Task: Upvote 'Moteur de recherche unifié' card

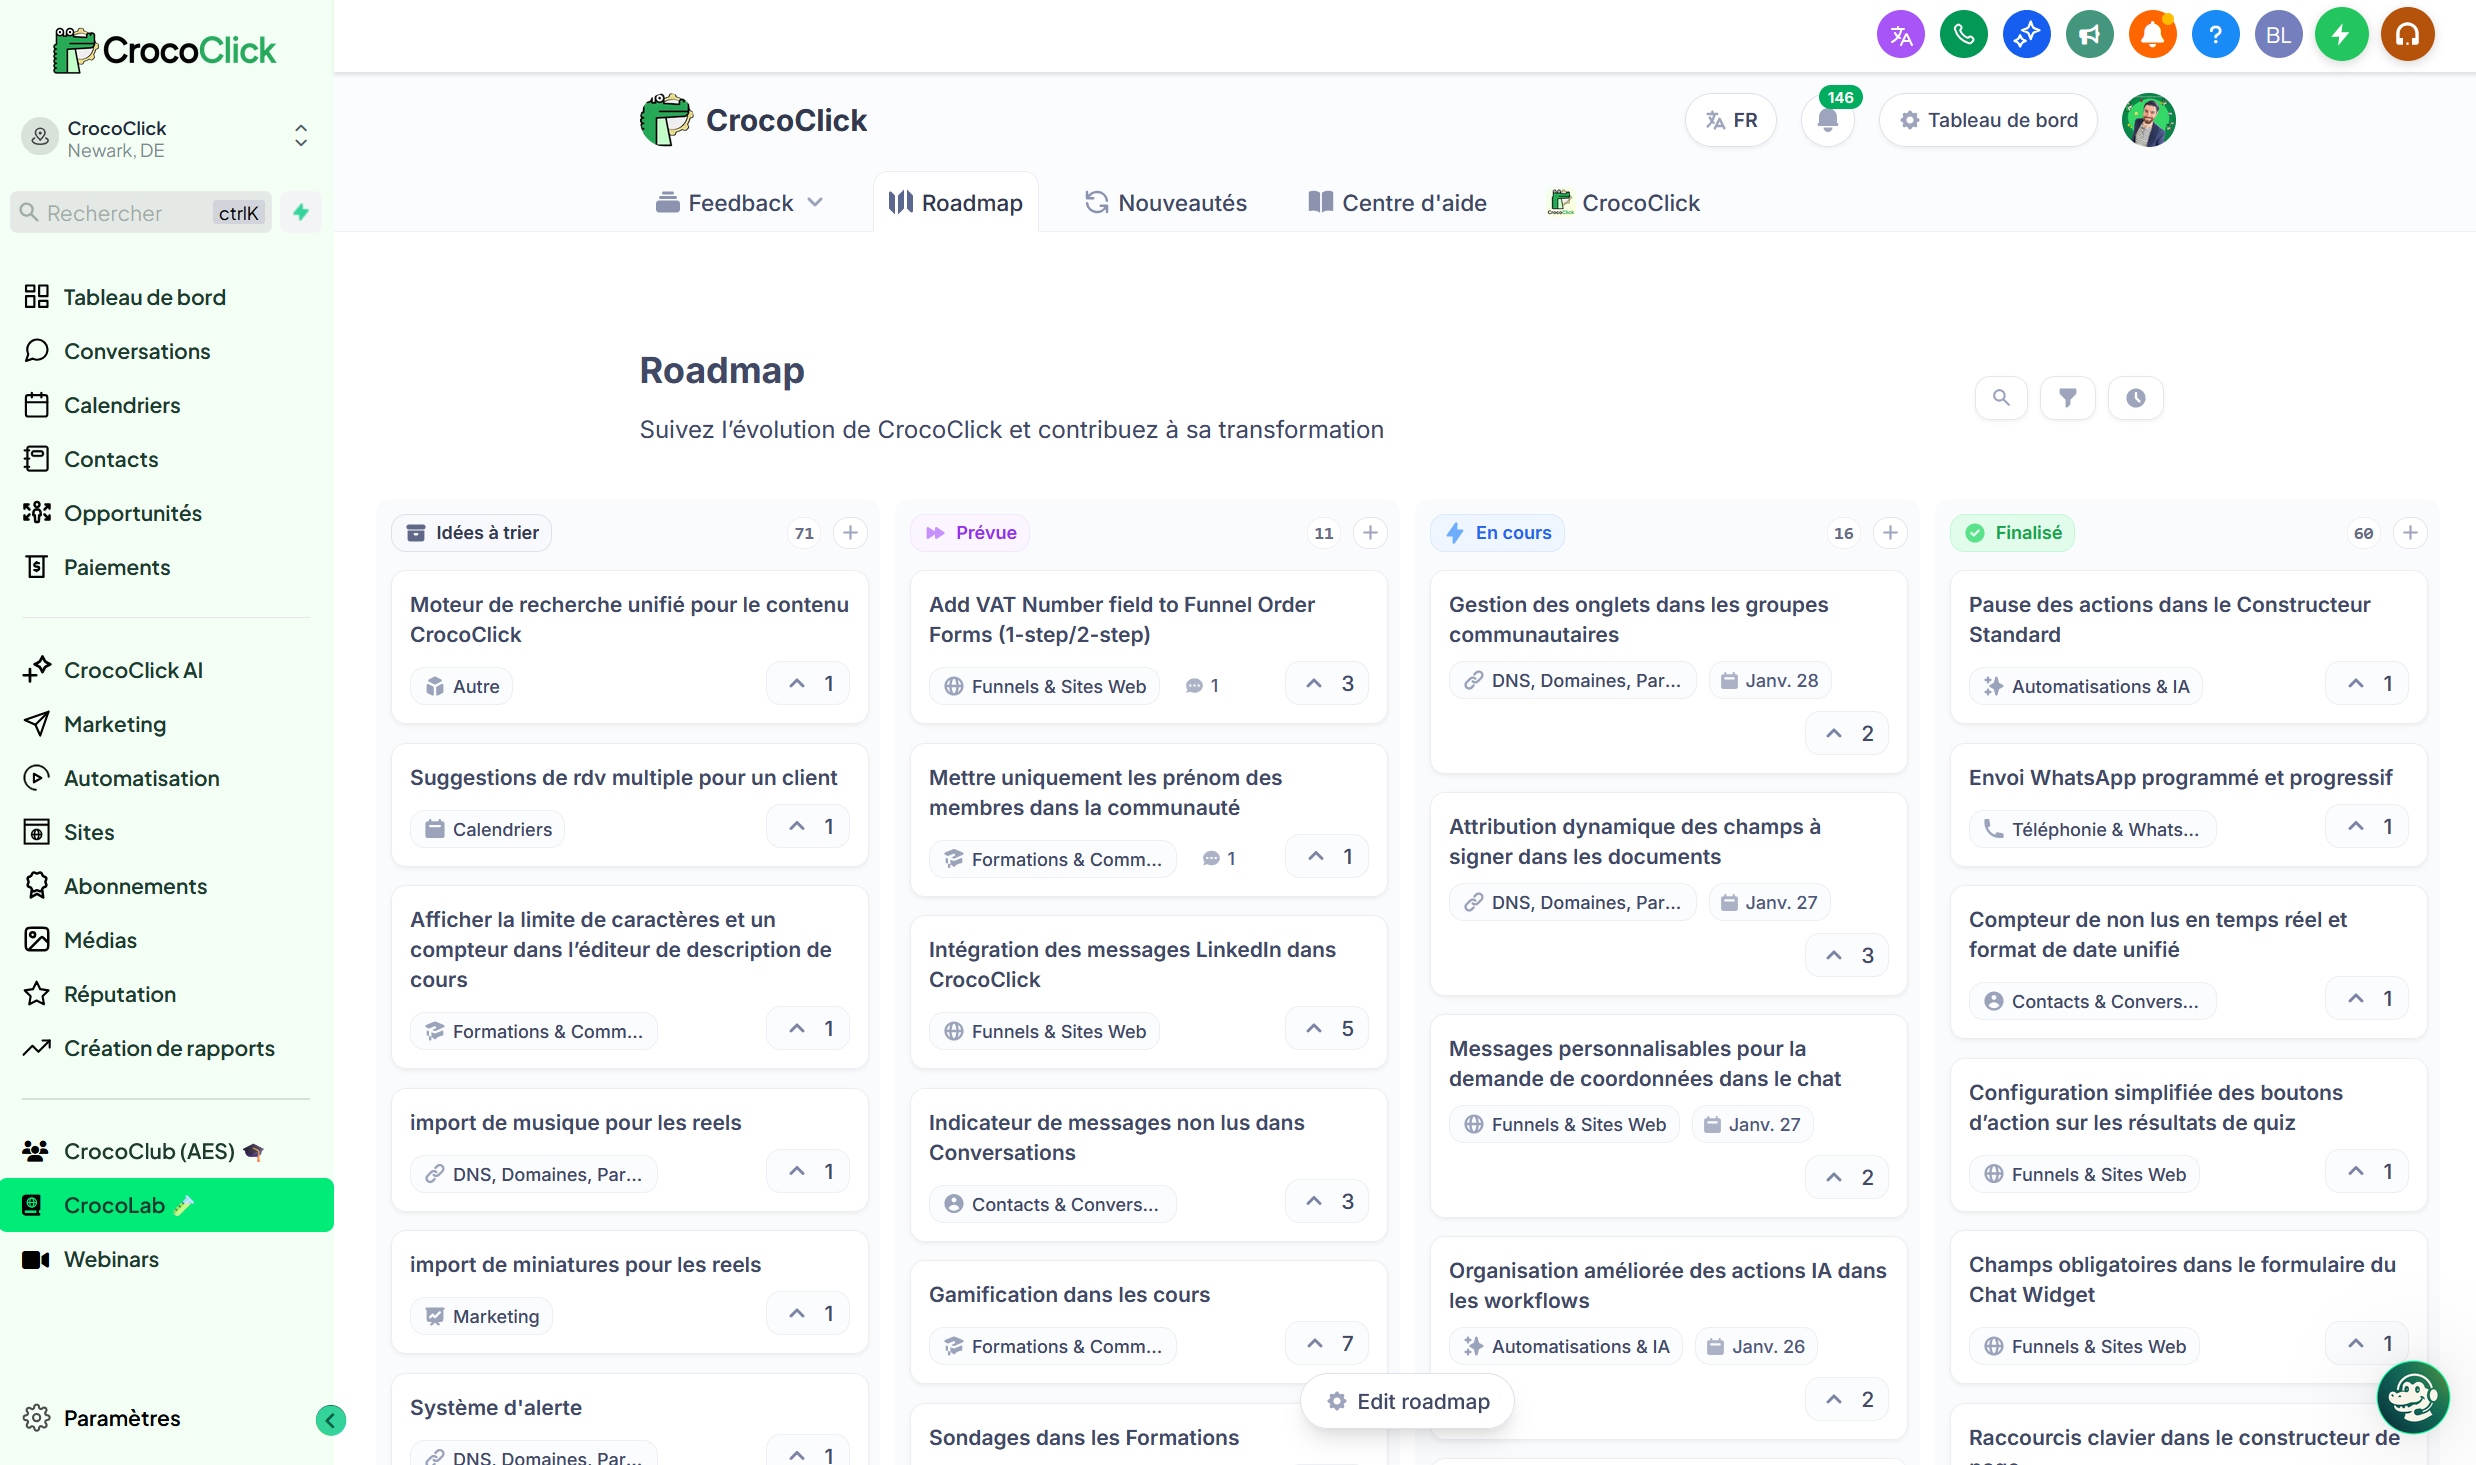Action: point(809,684)
